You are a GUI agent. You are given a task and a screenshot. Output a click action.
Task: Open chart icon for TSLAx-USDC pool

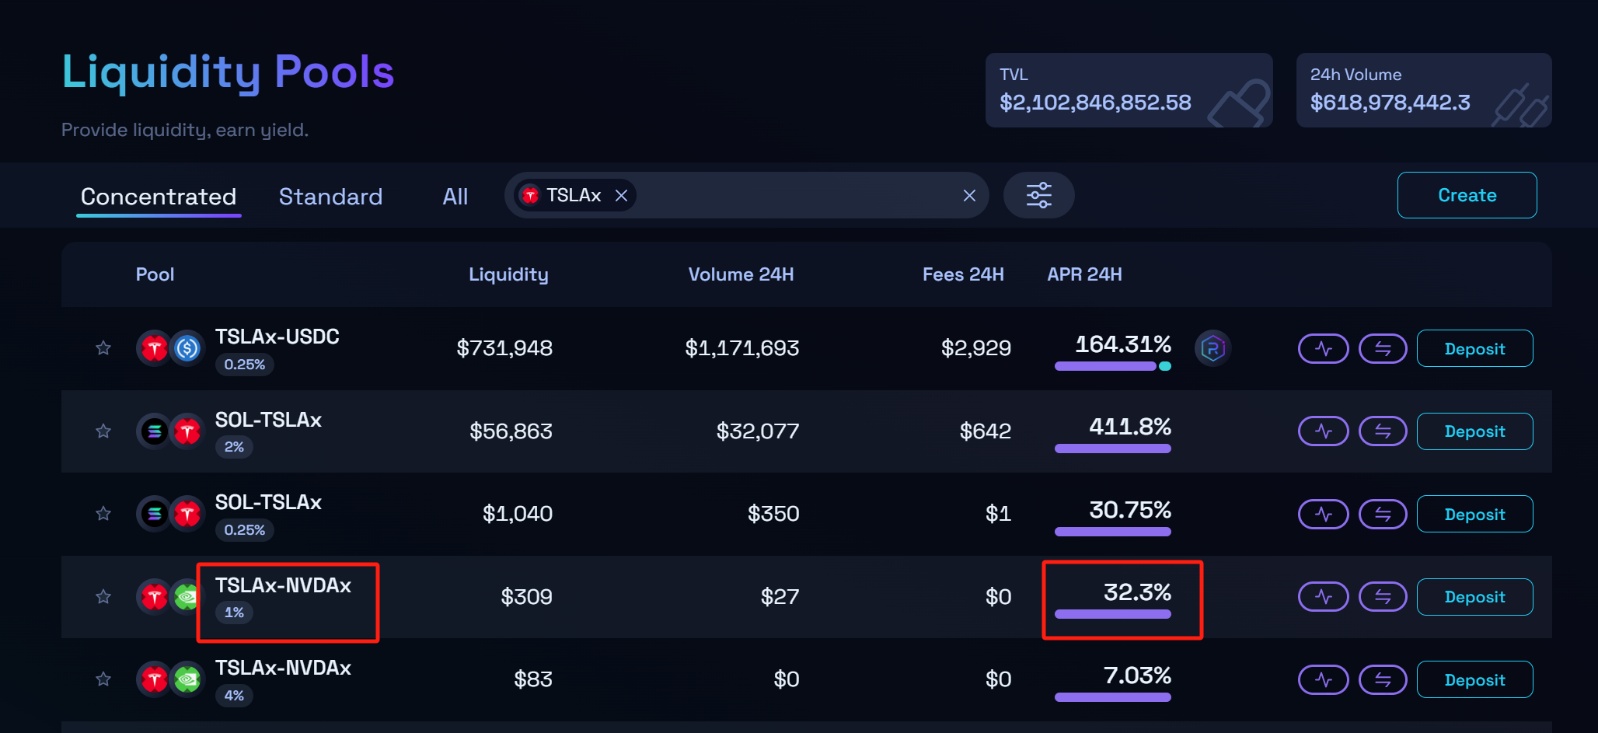click(x=1323, y=349)
